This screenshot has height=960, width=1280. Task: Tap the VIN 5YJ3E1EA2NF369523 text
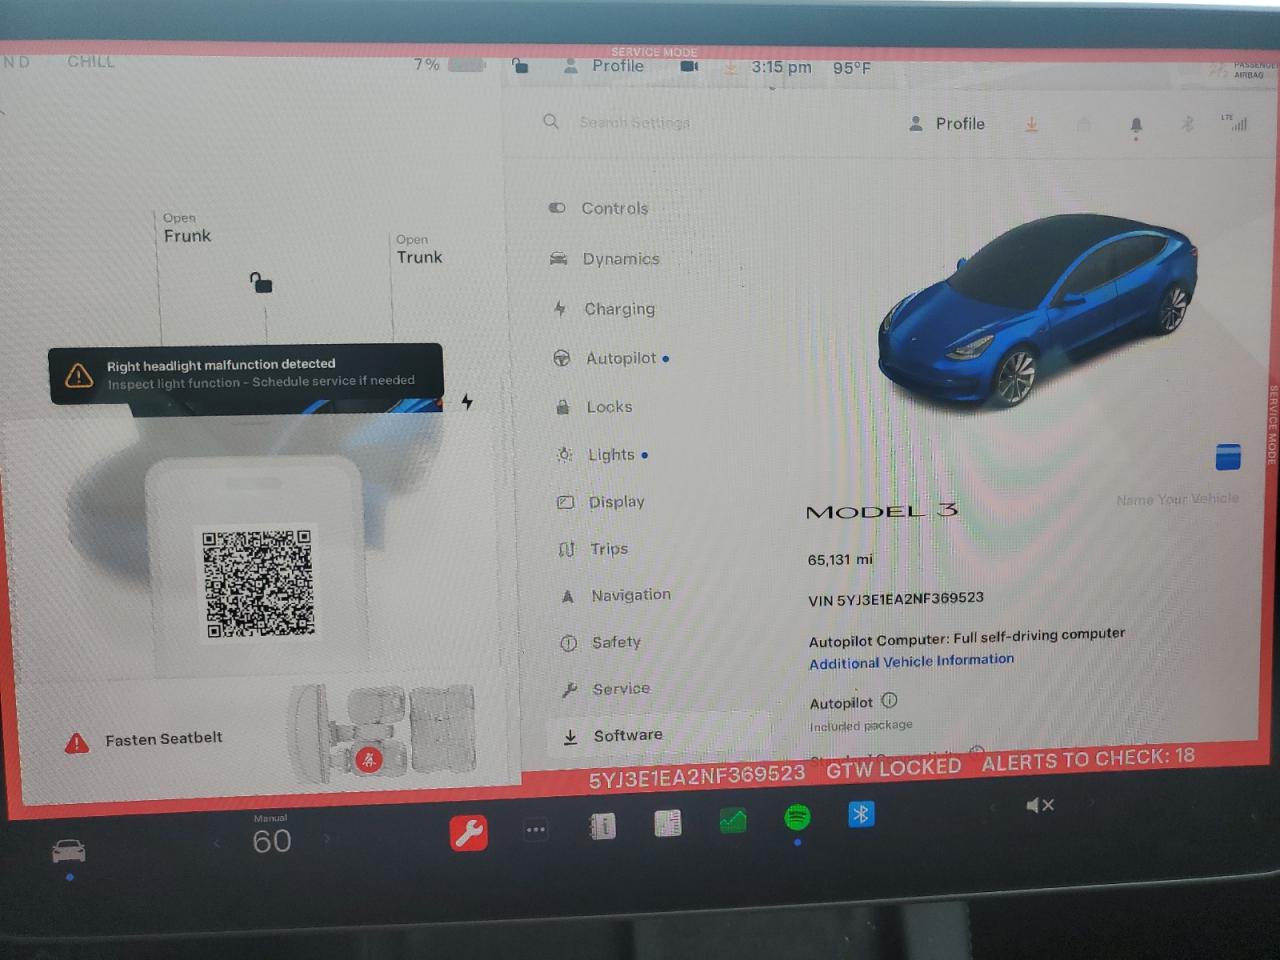pyautogui.click(x=896, y=599)
